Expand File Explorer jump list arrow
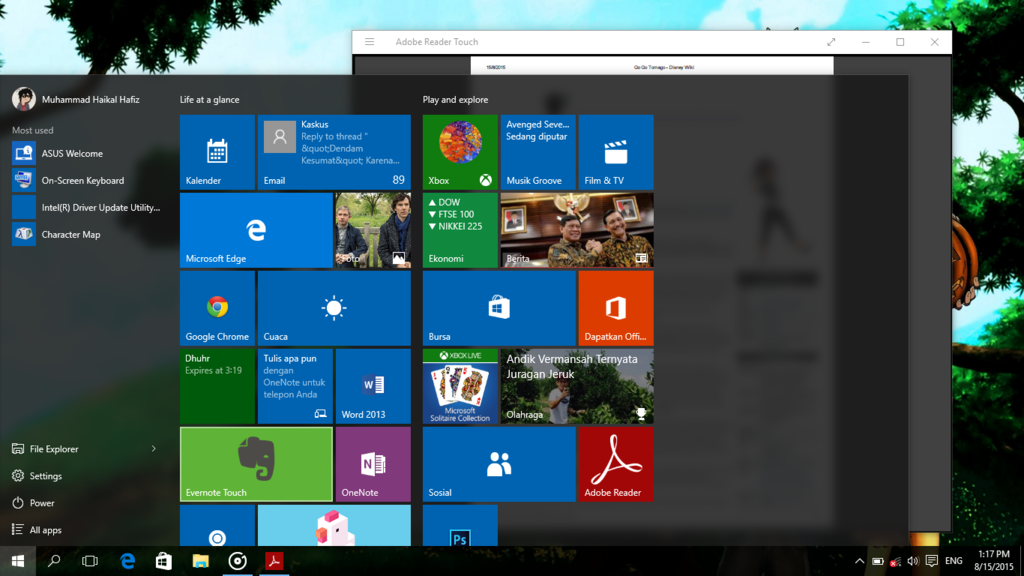 click(153, 449)
